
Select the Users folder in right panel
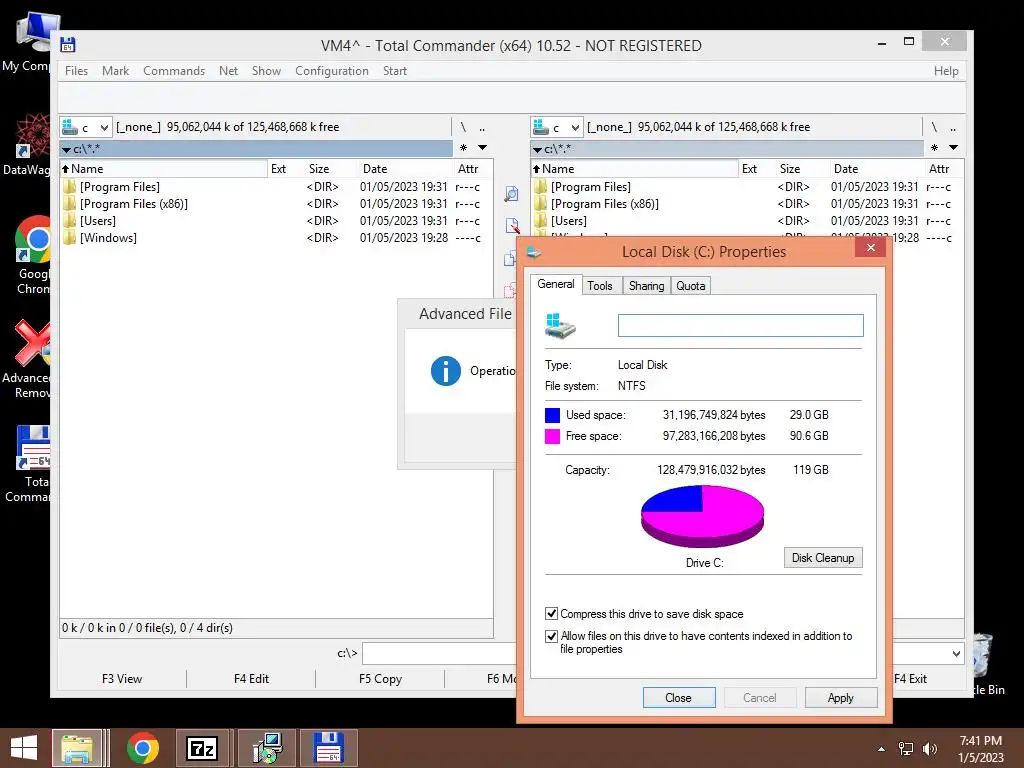tap(569, 221)
